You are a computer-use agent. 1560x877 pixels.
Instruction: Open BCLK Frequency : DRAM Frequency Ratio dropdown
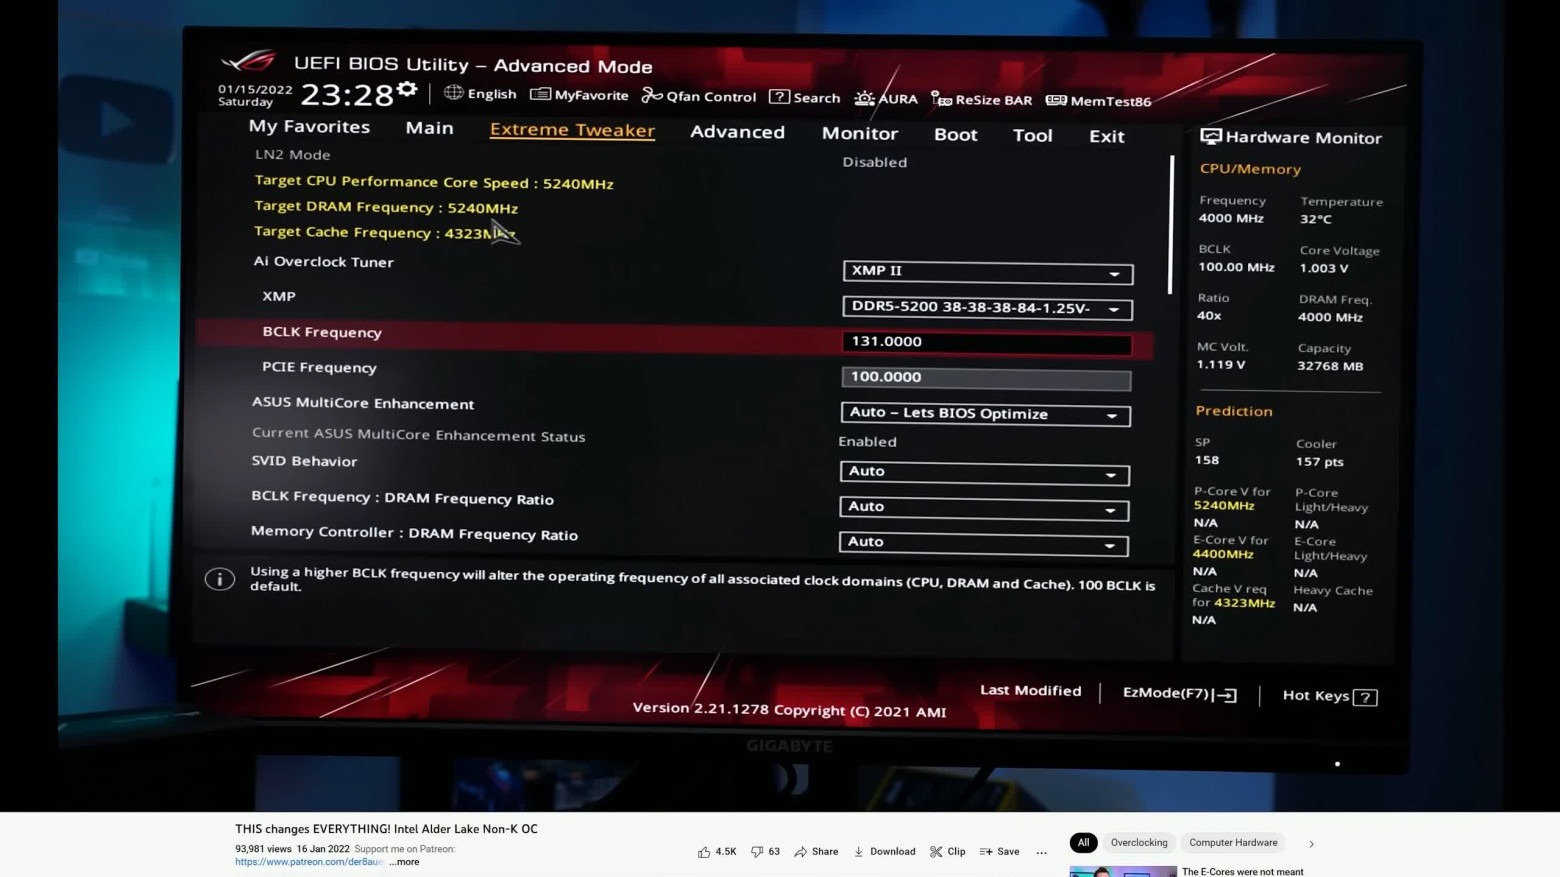coord(984,508)
